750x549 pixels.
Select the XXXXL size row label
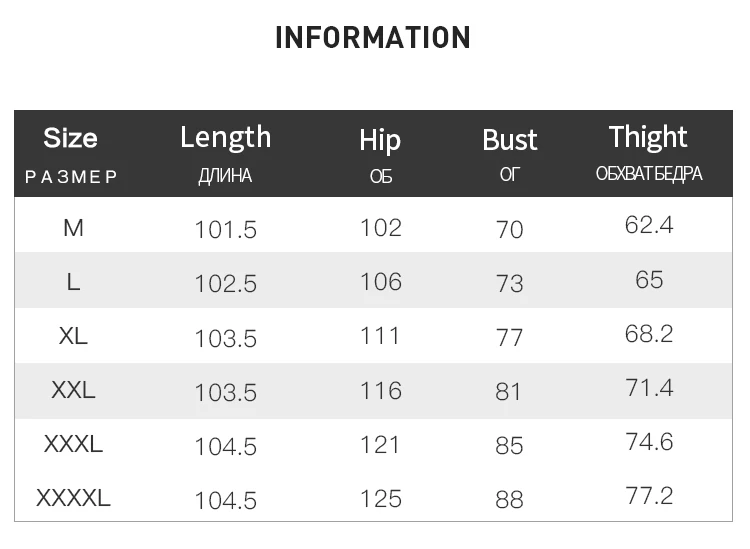(73, 498)
